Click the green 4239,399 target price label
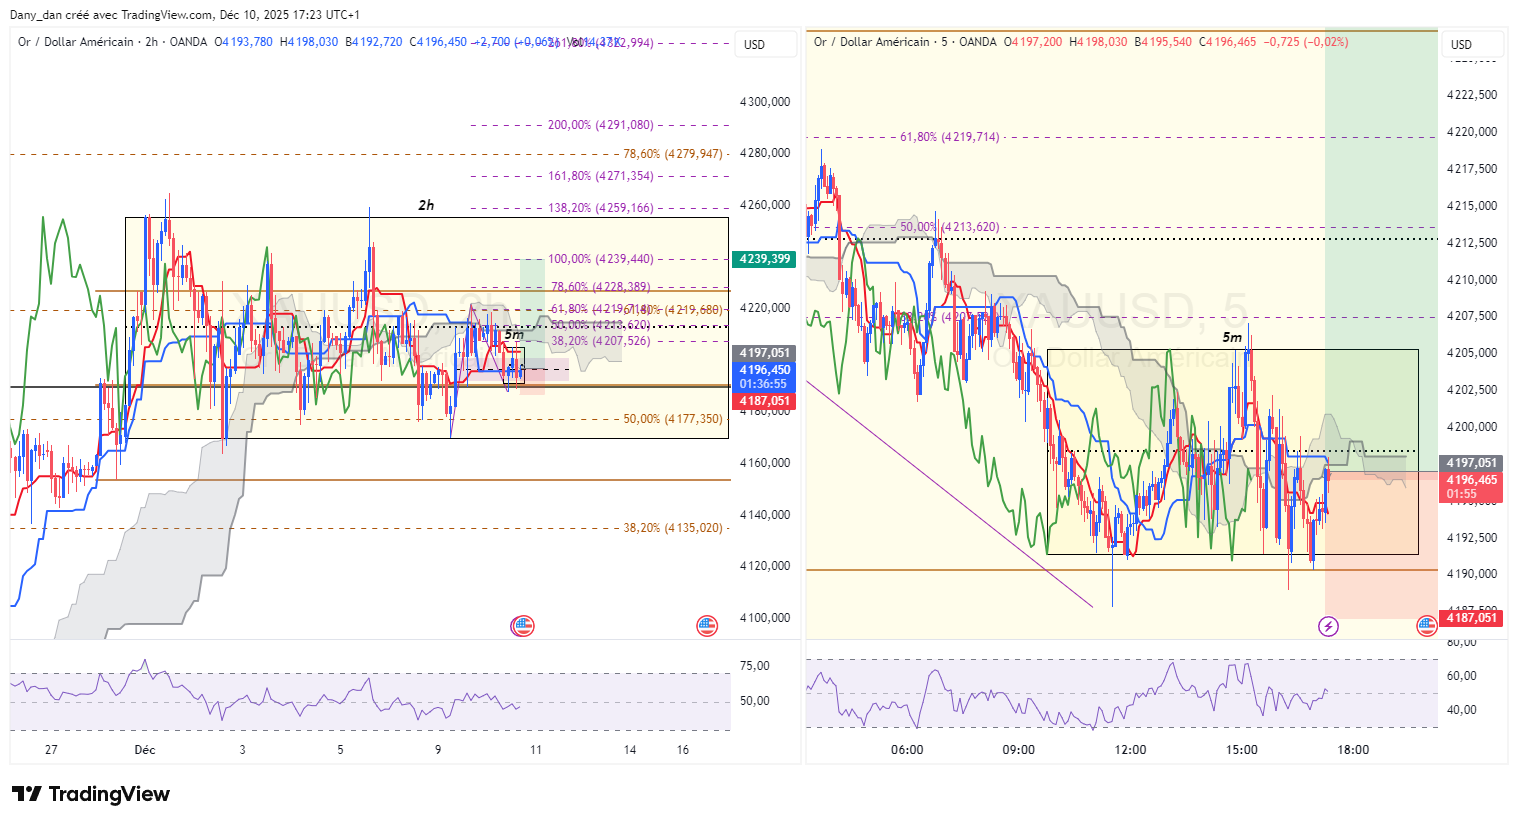Screen dimensions: 1518x824 pyautogui.click(x=765, y=259)
